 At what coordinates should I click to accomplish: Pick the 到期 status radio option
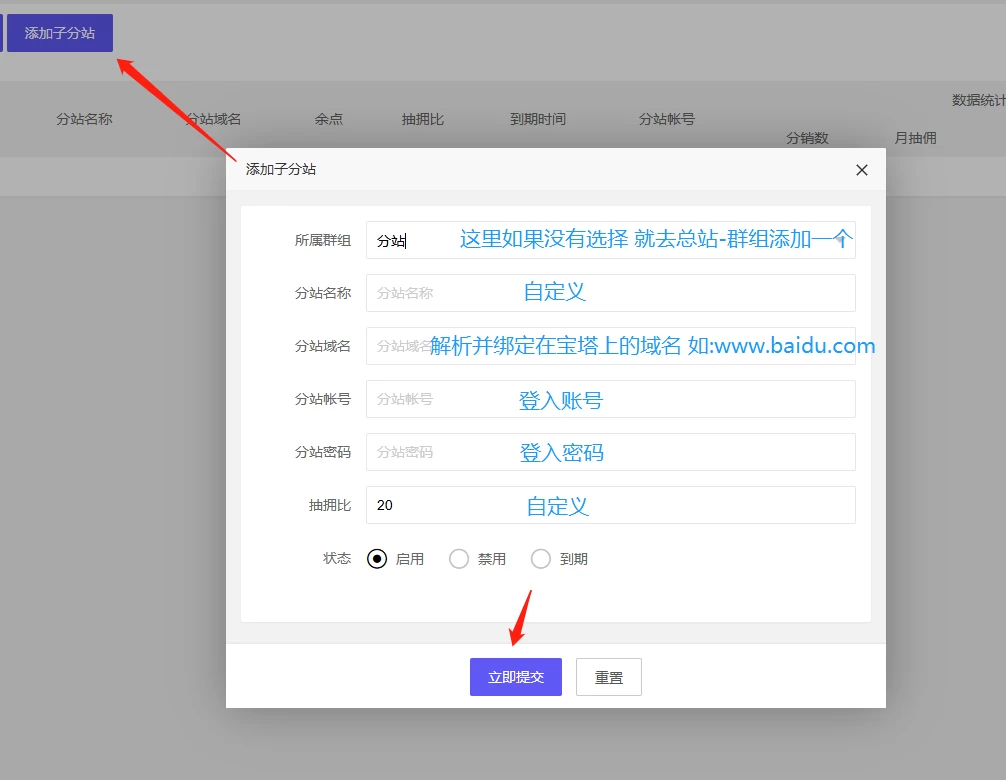tap(541, 559)
